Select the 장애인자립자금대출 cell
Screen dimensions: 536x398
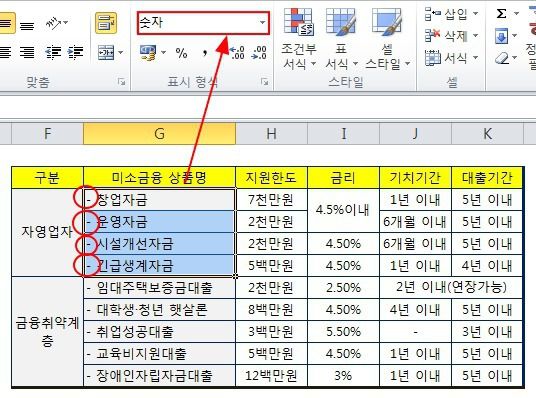159,376
